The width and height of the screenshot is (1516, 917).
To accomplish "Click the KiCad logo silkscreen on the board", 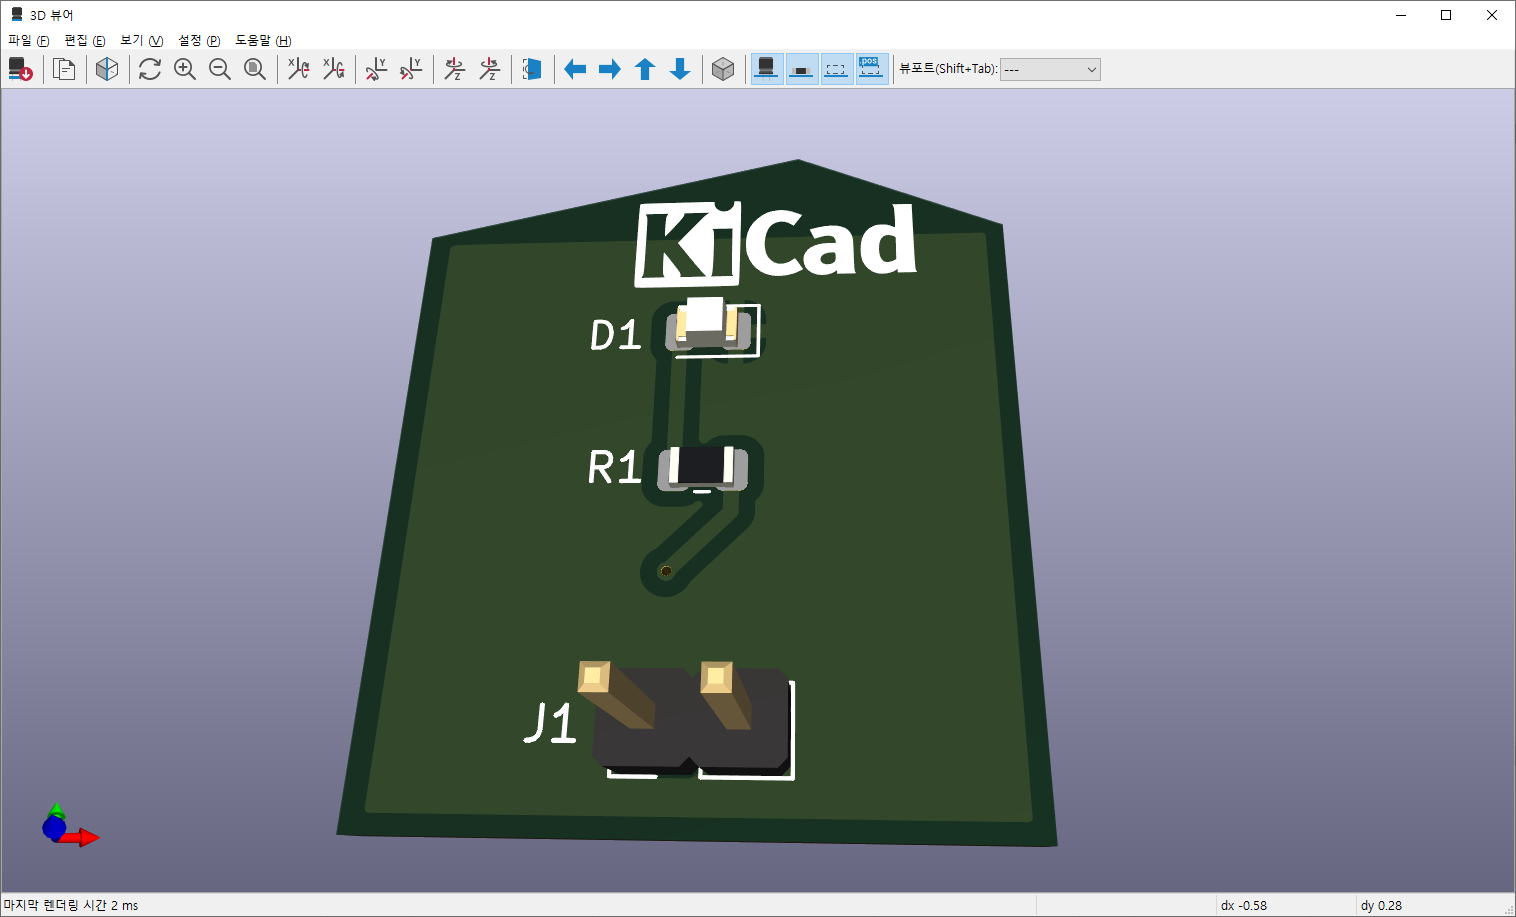I will pyautogui.click(x=776, y=243).
